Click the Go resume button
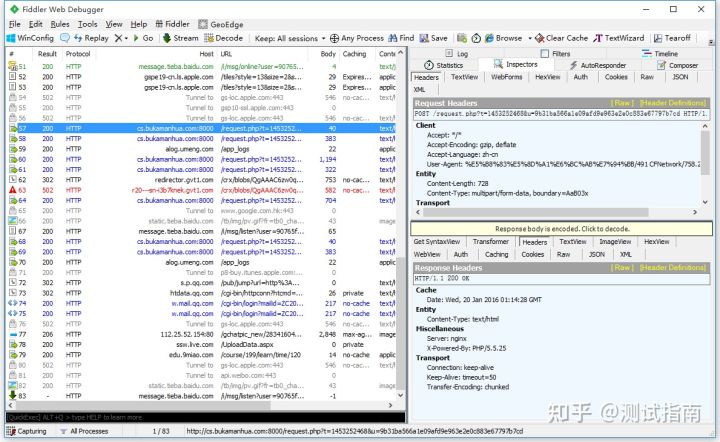Screen dimensions: 720x442 coord(144,38)
